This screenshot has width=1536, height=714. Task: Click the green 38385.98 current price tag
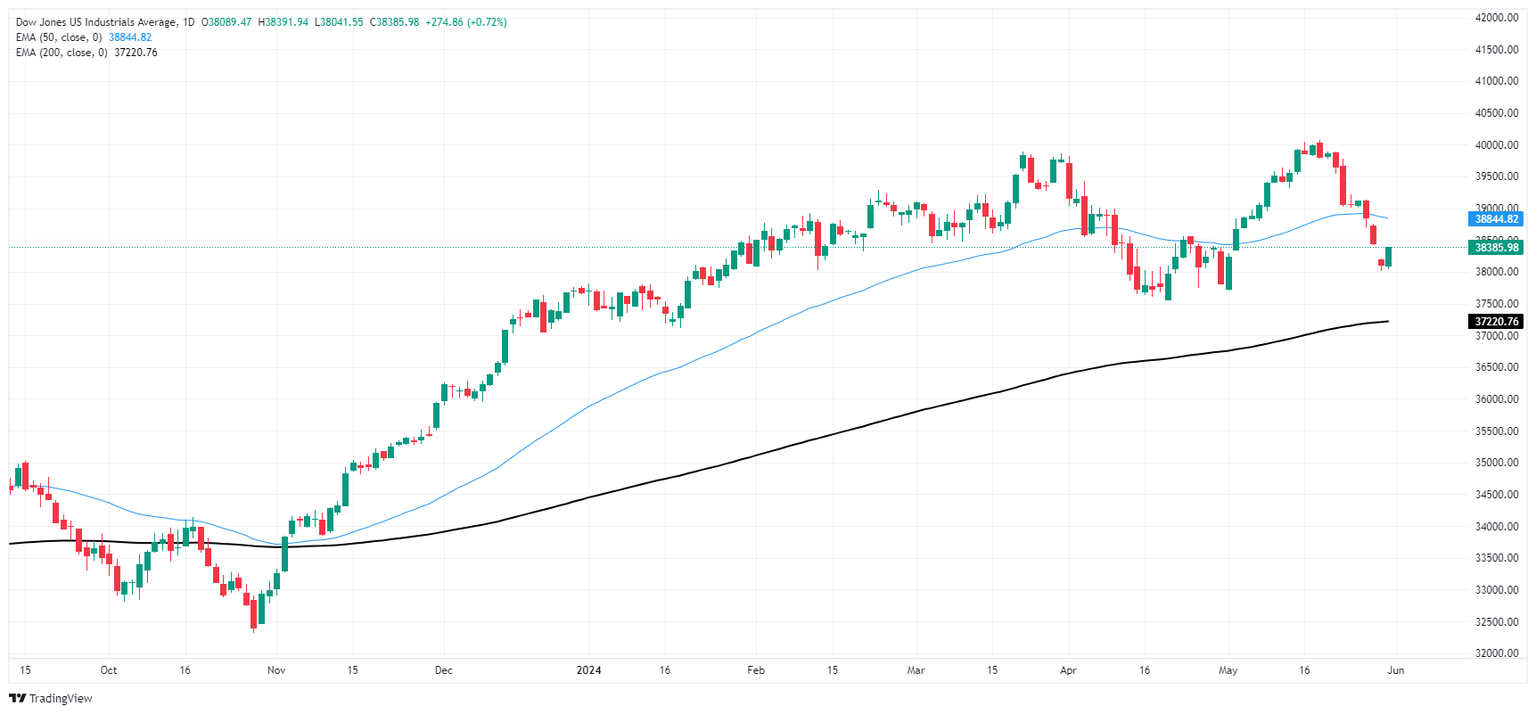click(x=1496, y=247)
